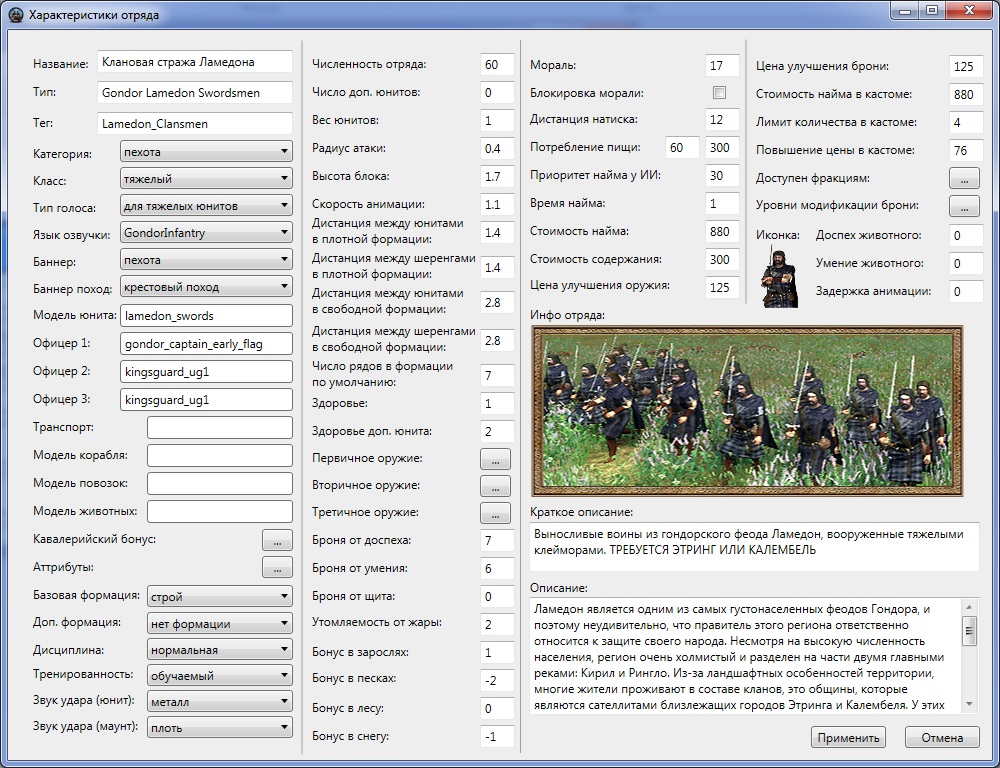Click the Здоровье value field
The height and width of the screenshot is (768, 1000).
point(497,404)
